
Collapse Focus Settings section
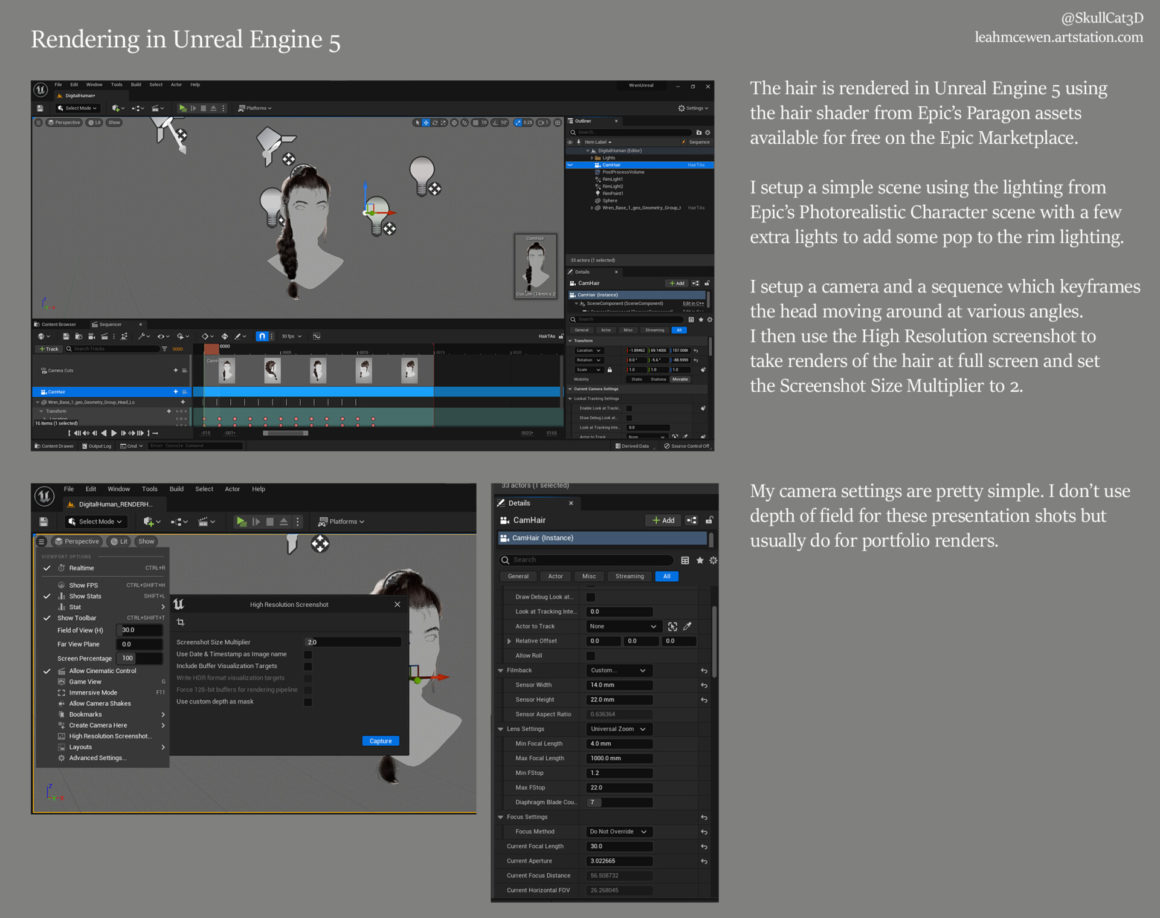(x=501, y=817)
